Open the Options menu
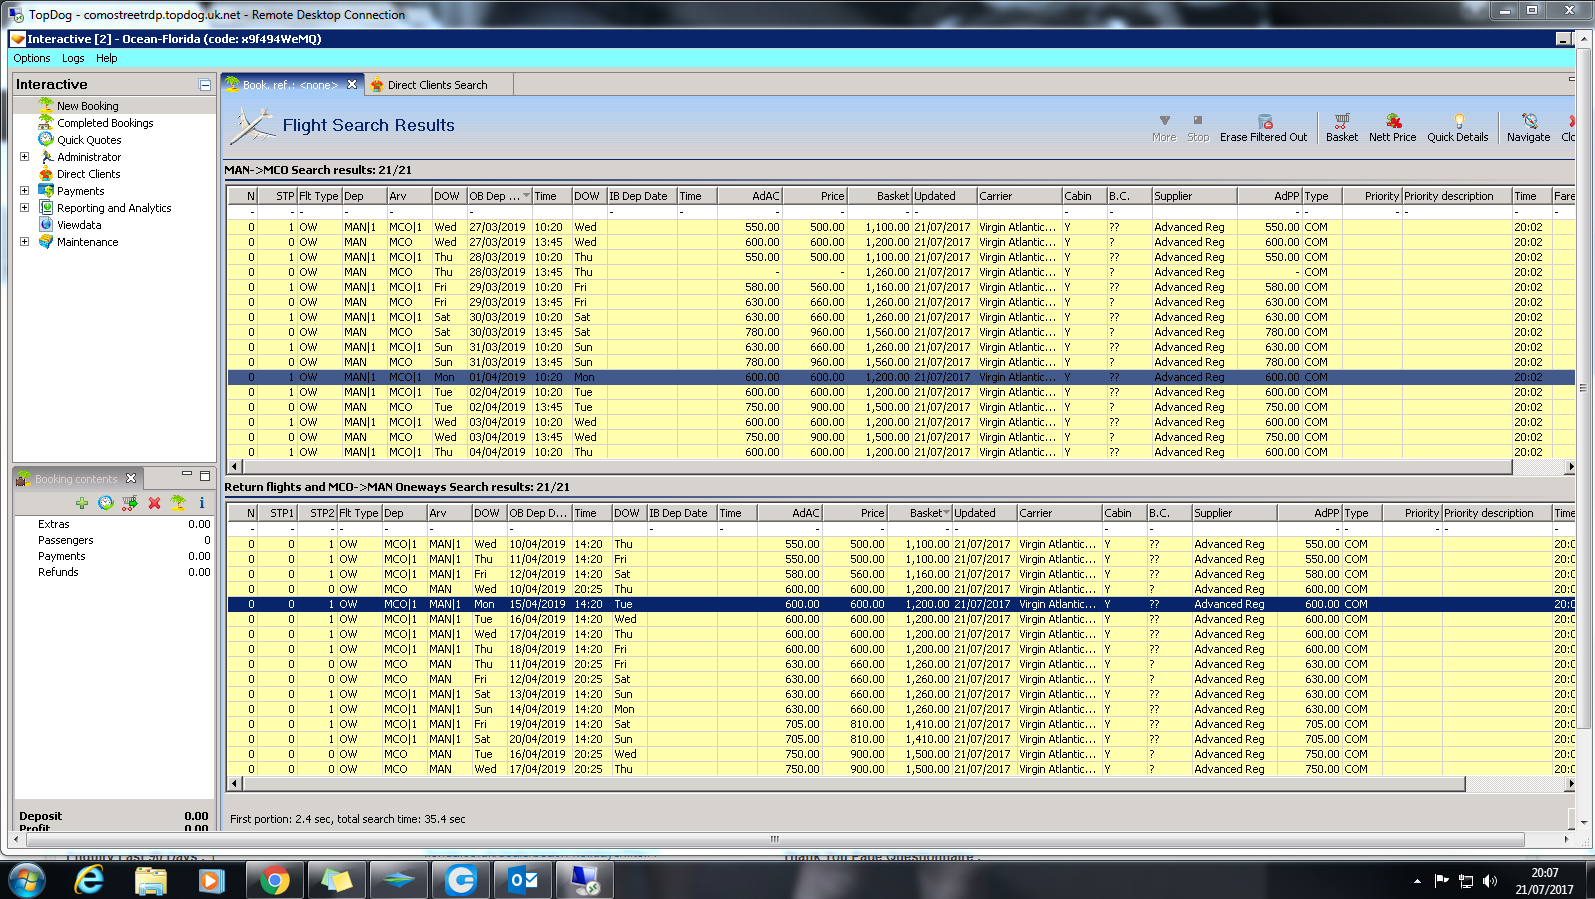The image size is (1595, 899). (x=31, y=58)
